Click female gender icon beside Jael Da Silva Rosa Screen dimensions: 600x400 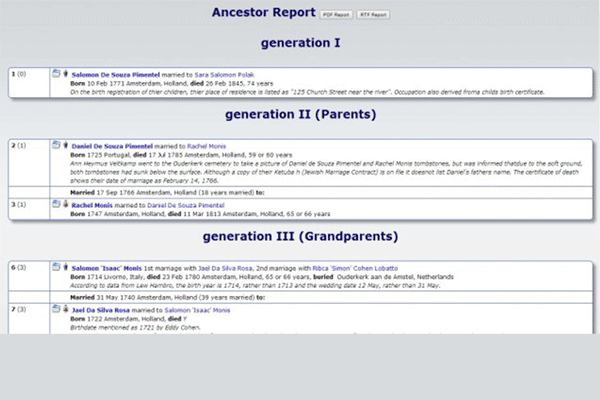tap(65, 312)
